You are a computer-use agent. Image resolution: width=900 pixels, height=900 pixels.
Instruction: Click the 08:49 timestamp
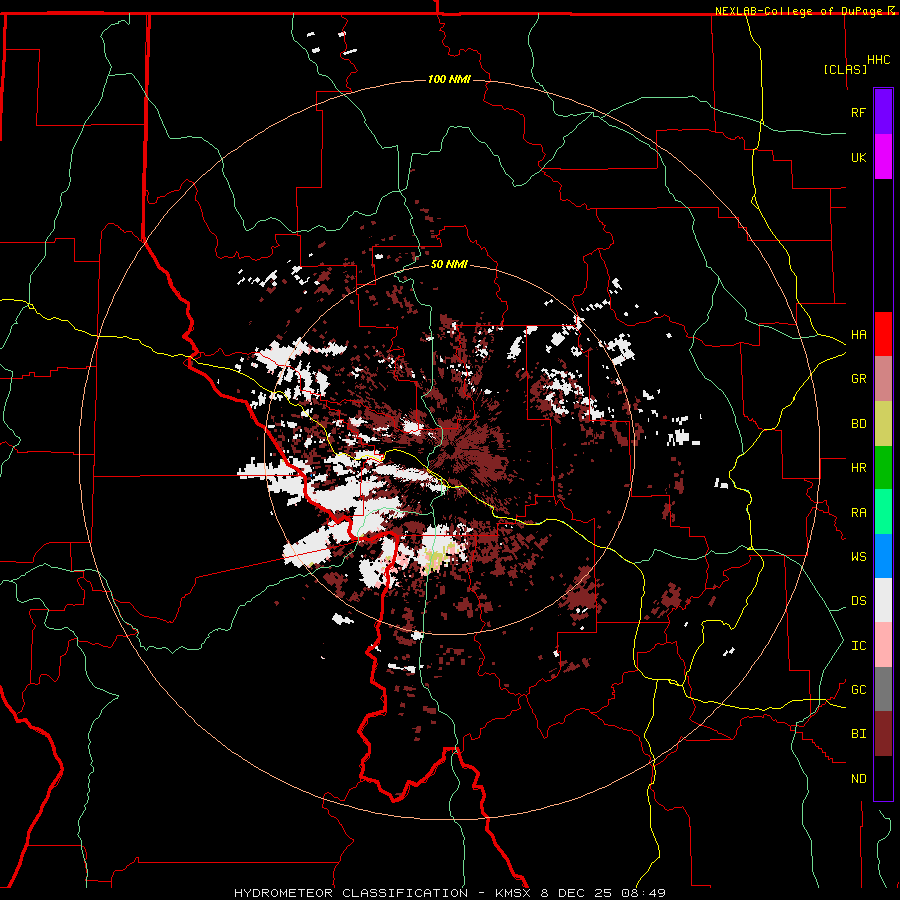643,893
